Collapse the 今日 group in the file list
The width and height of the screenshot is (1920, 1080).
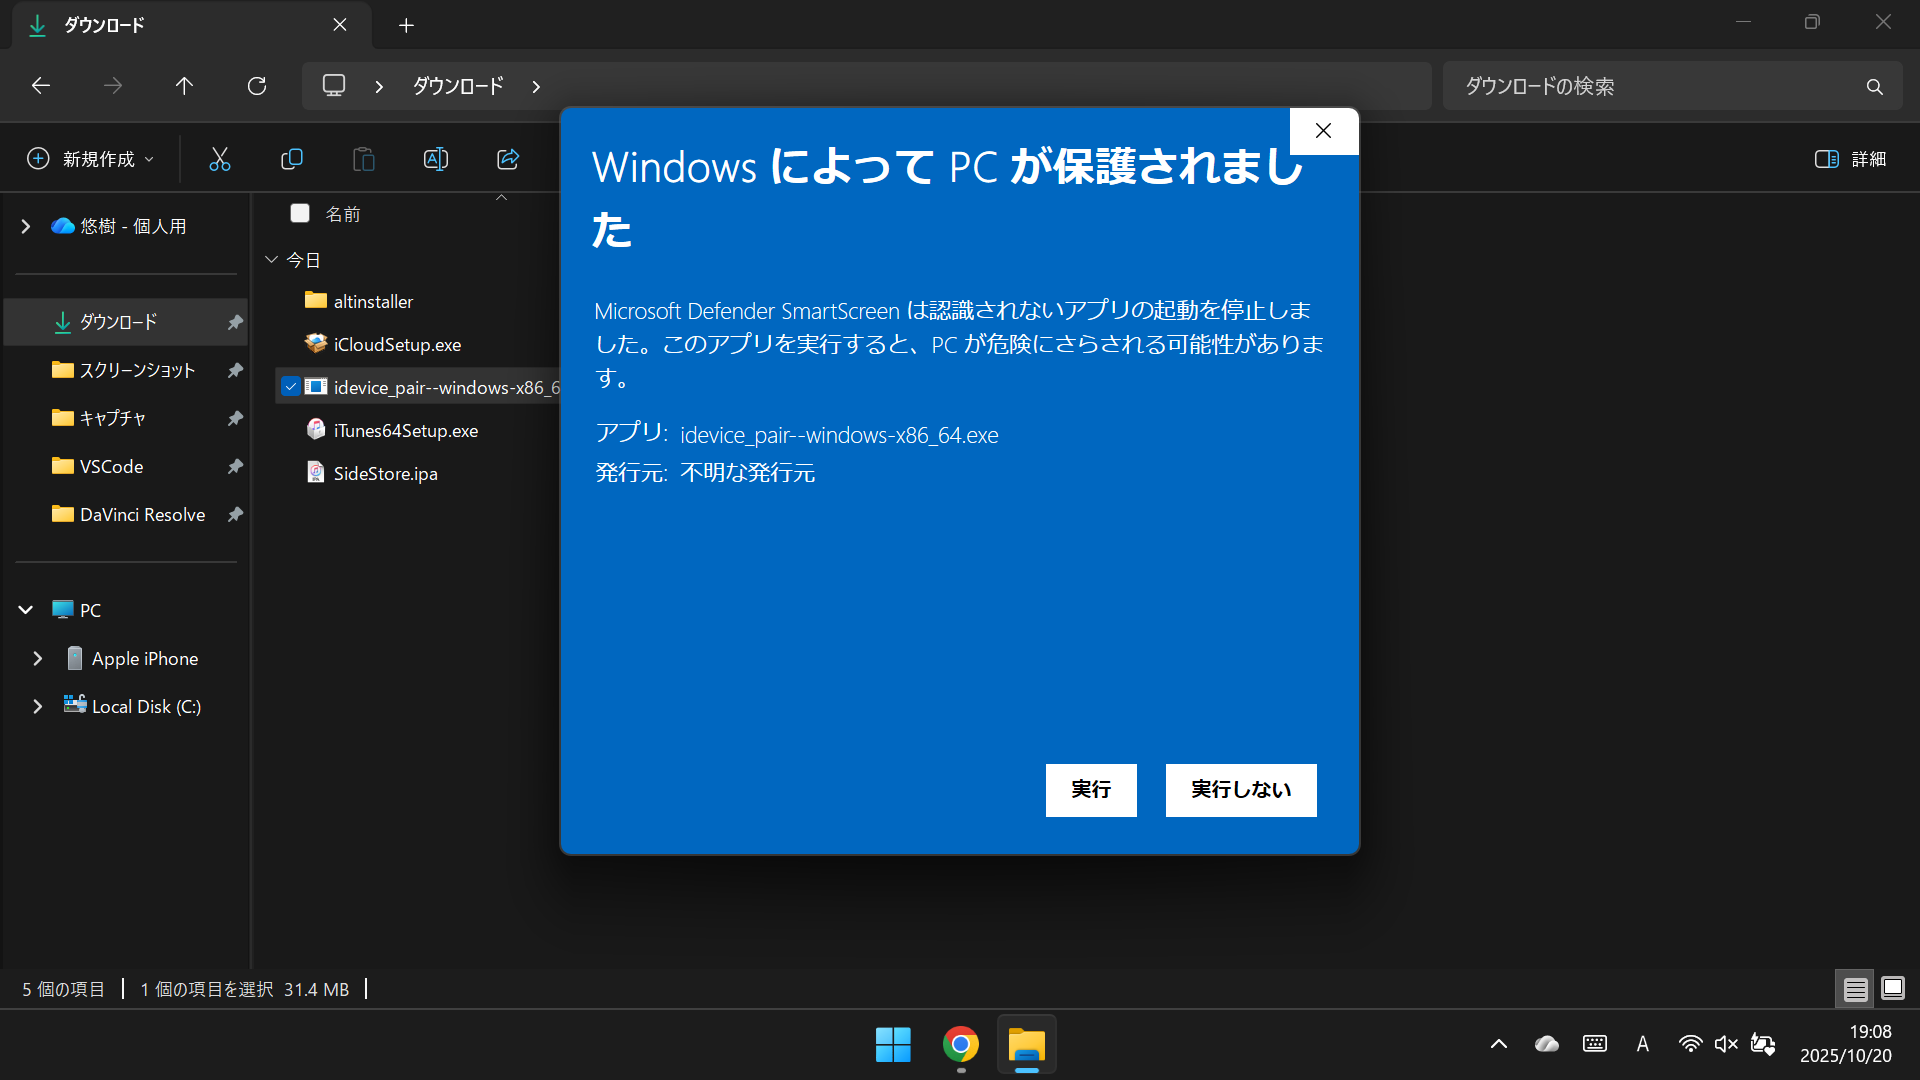click(271, 259)
